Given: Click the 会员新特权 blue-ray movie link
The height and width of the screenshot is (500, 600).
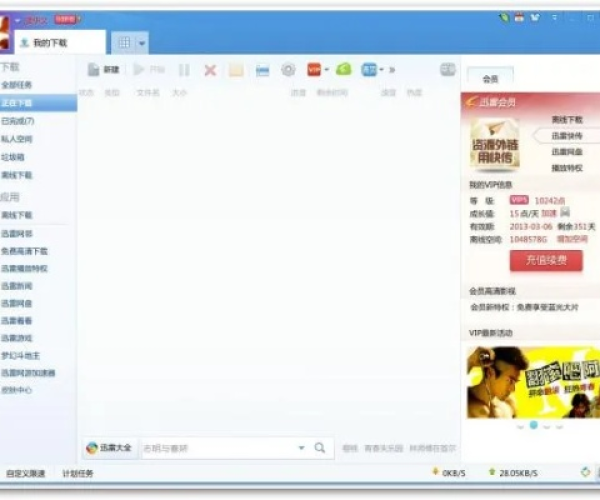Looking at the screenshot, I should (x=524, y=307).
